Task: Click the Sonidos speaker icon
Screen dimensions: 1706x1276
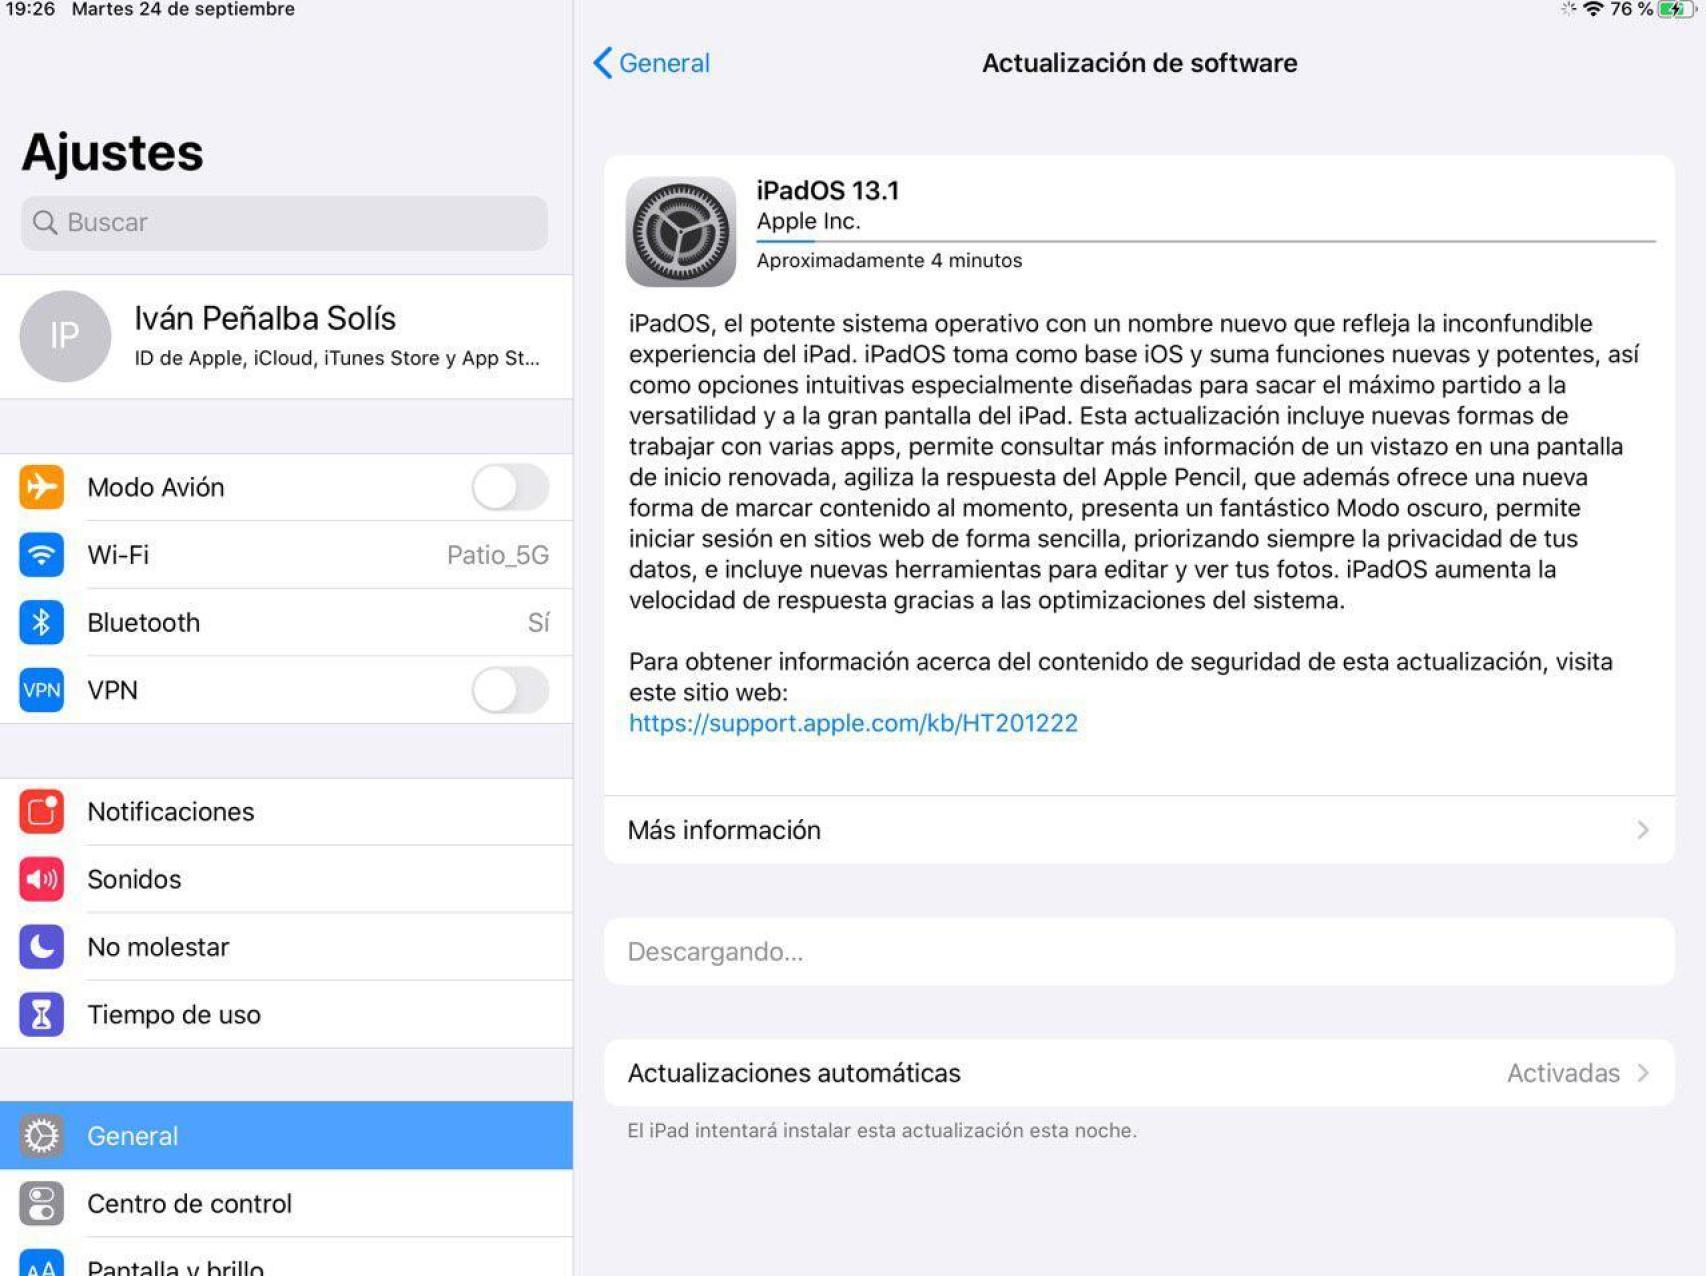Action: tap(41, 879)
